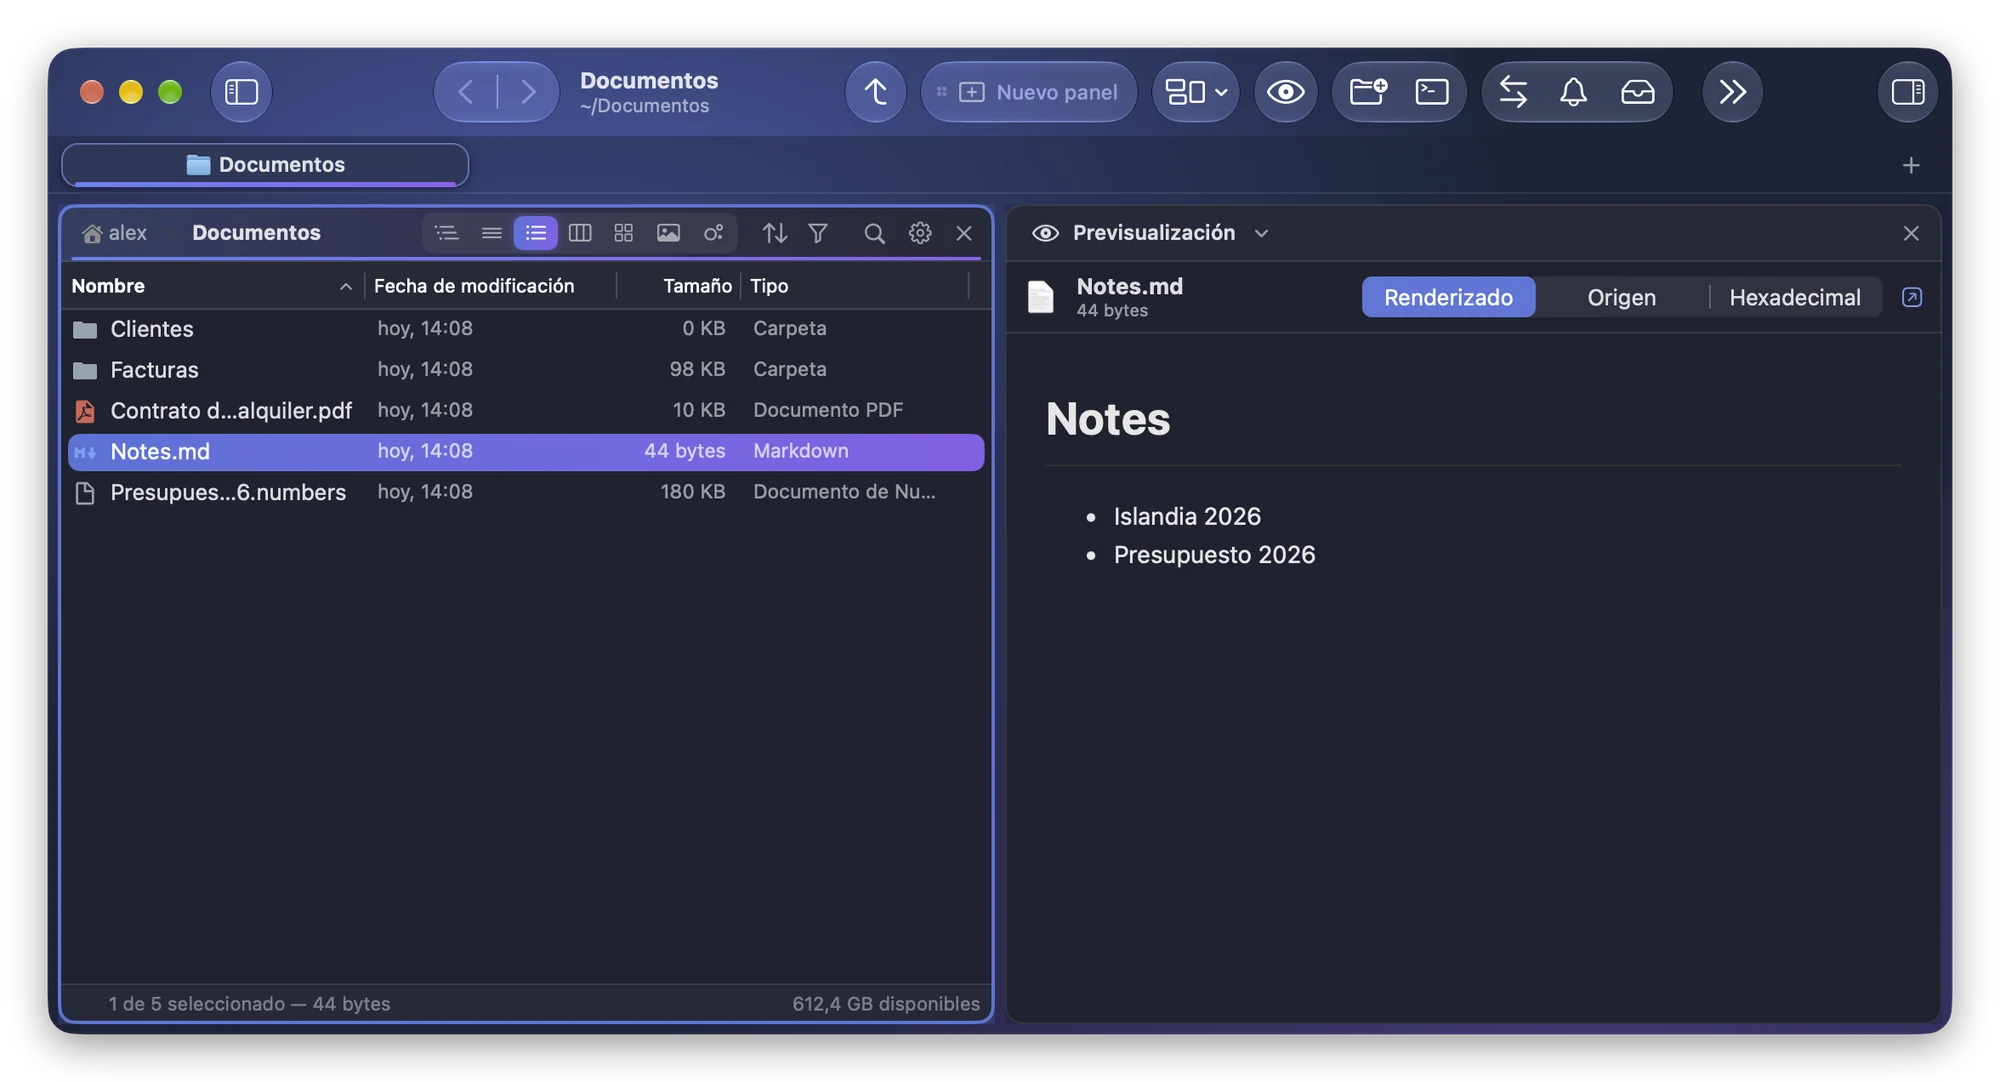The image size is (2000, 1082).
Task: Add a new tab with plus
Action: click(1911, 165)
